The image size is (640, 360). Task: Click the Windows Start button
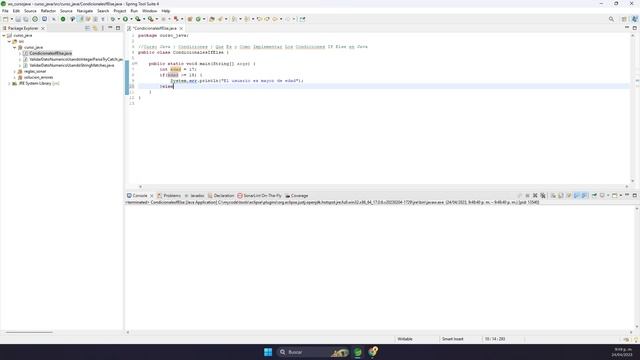pyautogui.click(x=268, y=352)
